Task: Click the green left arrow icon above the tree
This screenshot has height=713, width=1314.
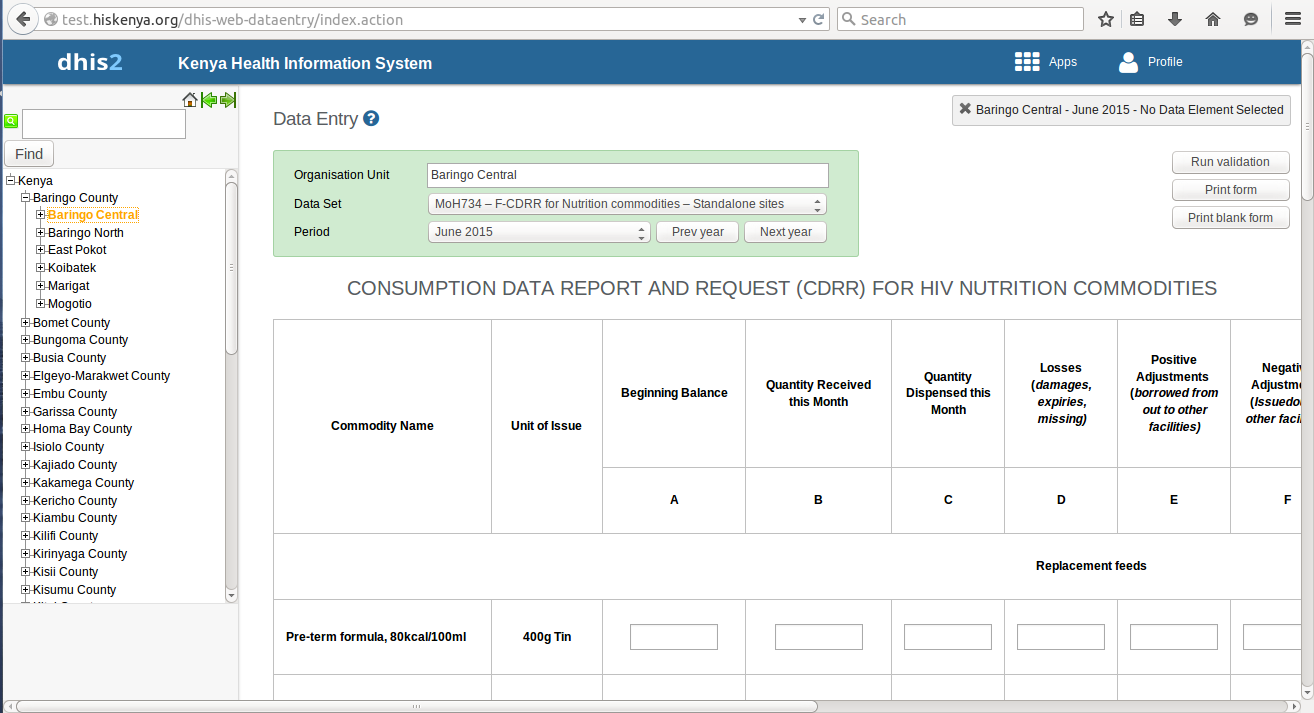Action: (x=209, y=100)
